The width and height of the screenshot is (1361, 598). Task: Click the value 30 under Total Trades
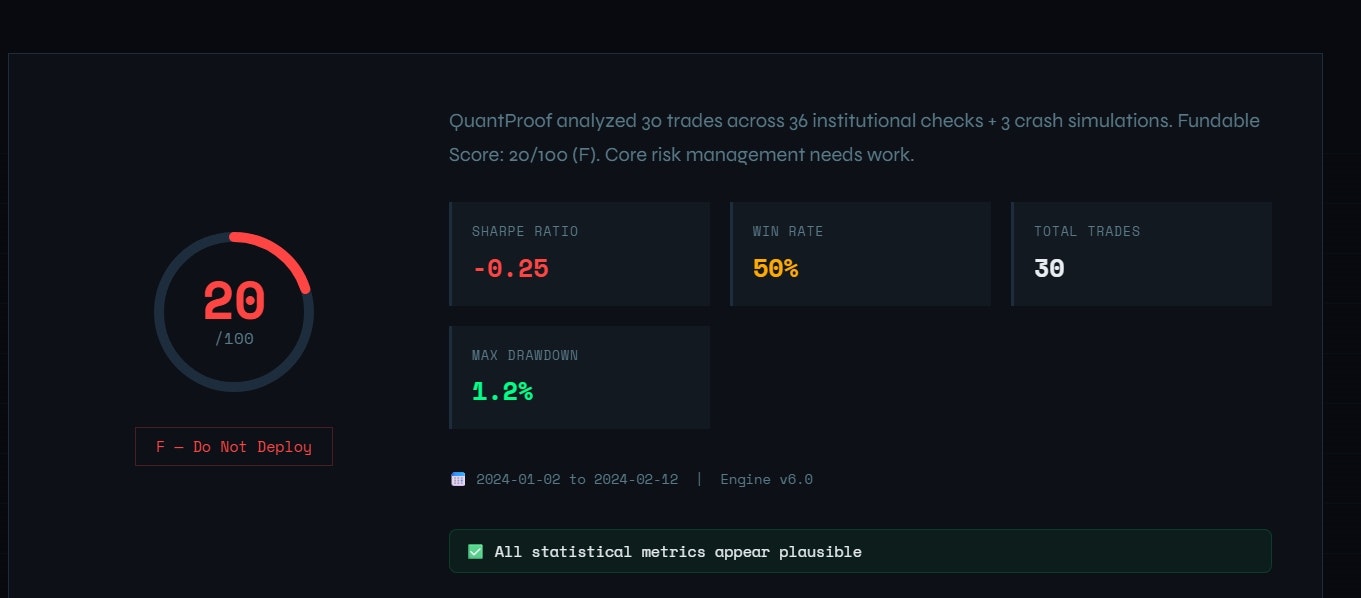click(x=1049, y=267)
